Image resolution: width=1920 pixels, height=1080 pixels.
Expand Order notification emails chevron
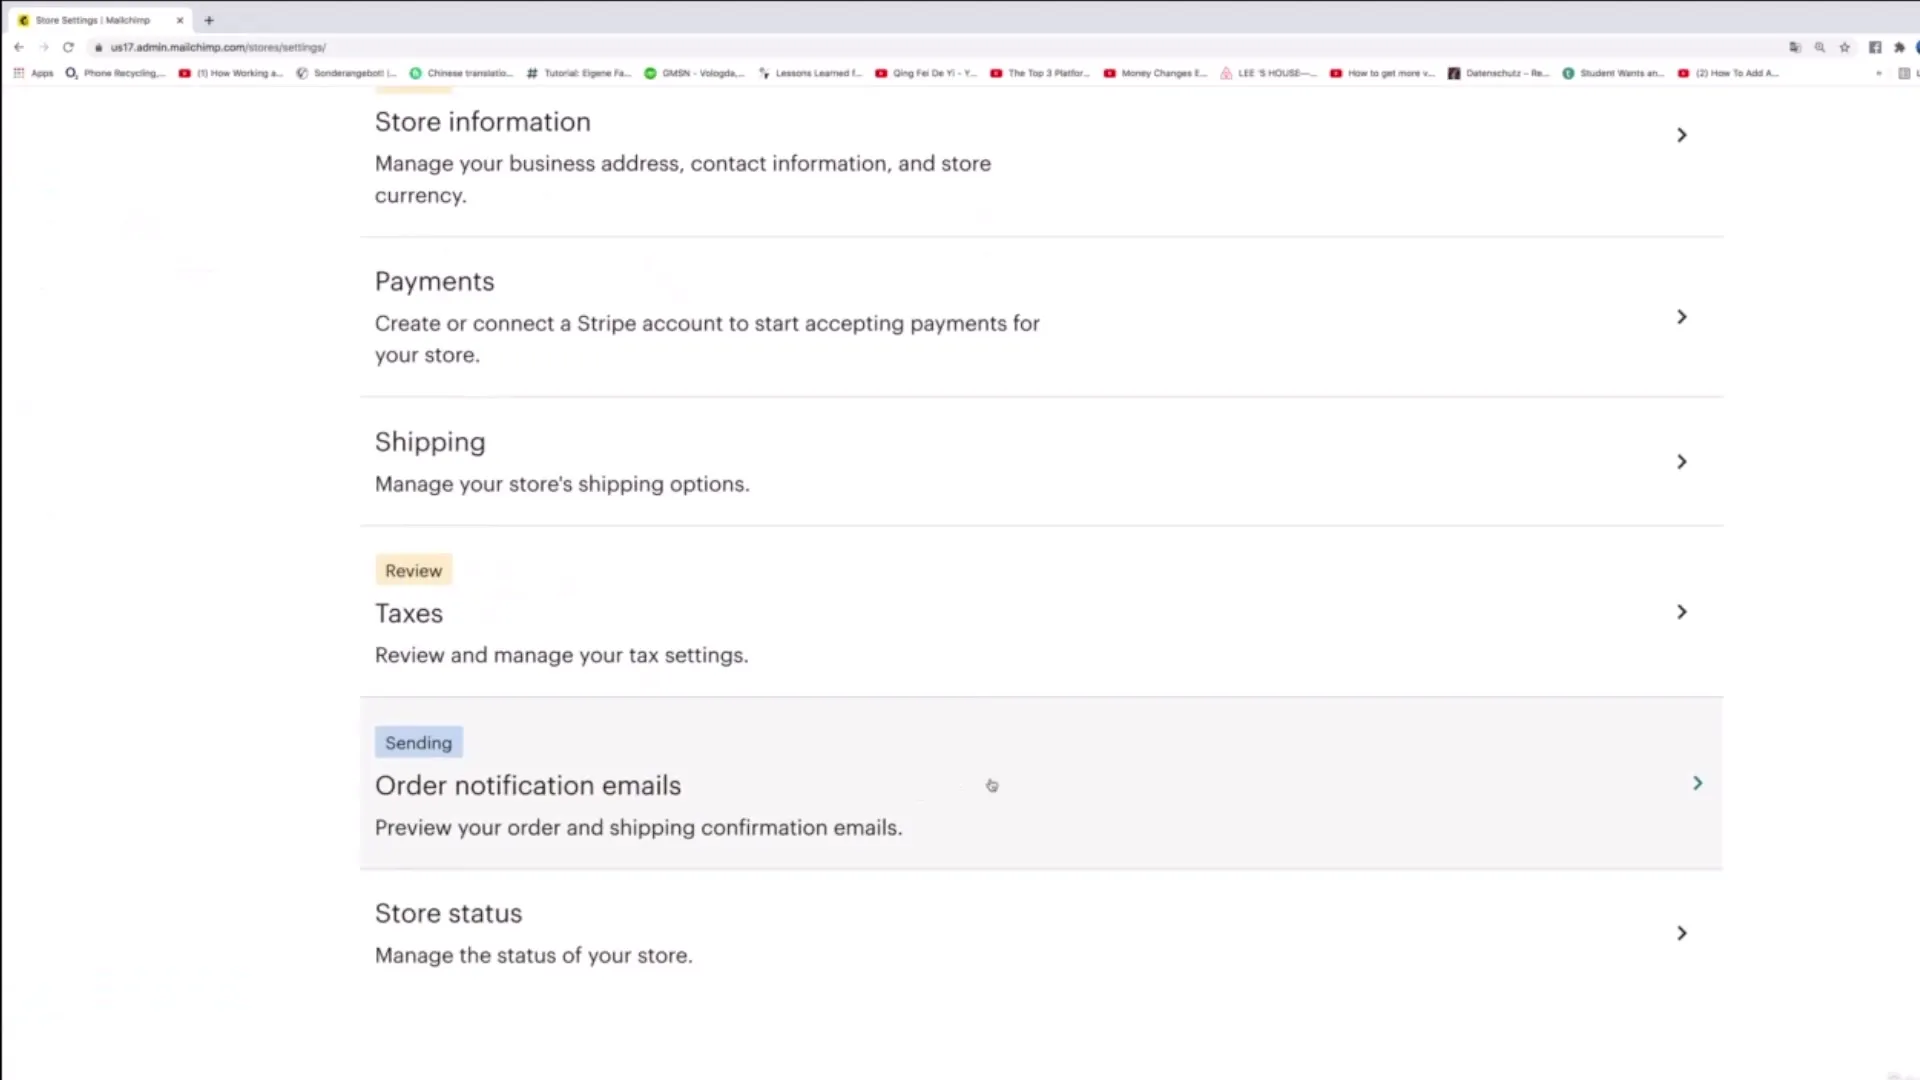click(x=1697, y=783)
